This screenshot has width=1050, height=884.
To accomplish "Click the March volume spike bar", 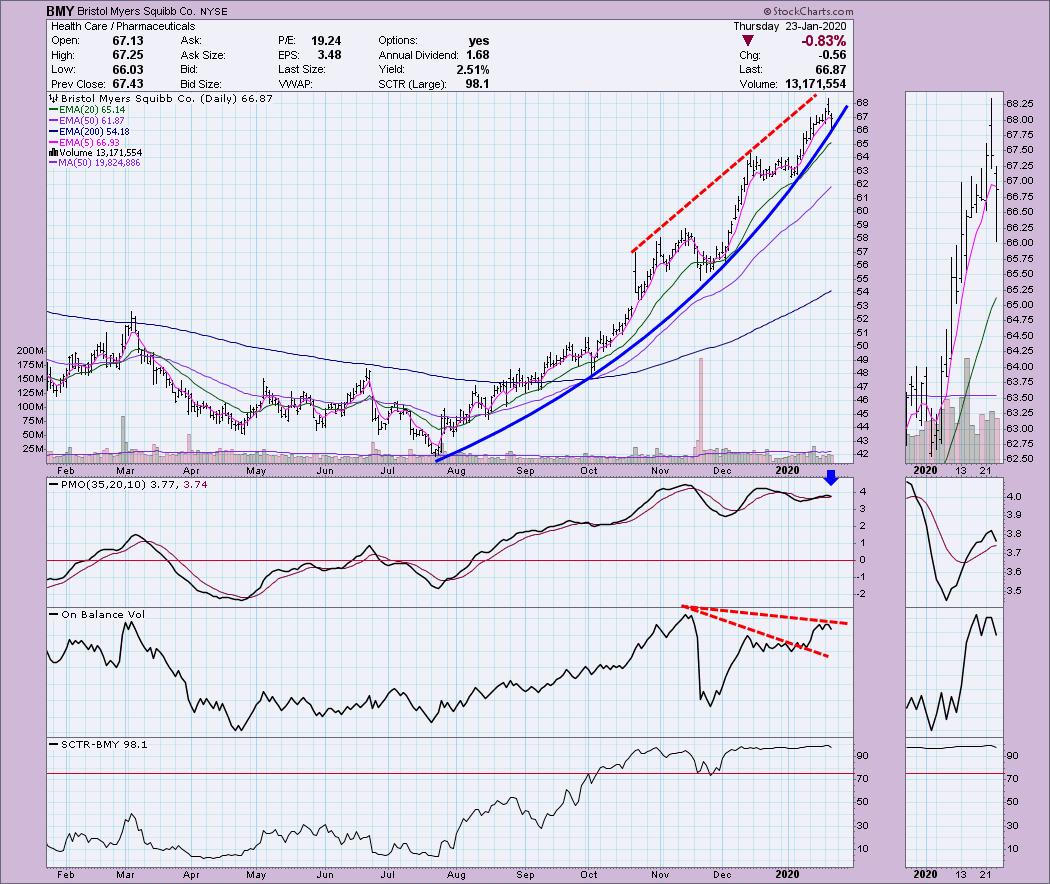I will 123,439.
